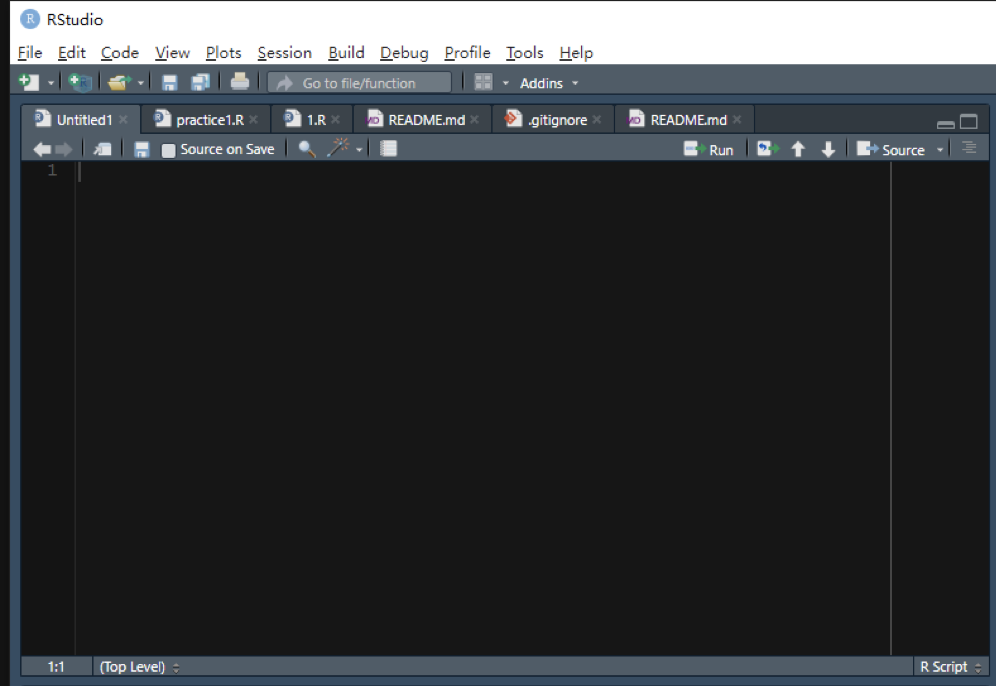The width and height of the screenshot is (996, 686).
Task: Expand the Addins dropdown
Action: tap(548, 83)
